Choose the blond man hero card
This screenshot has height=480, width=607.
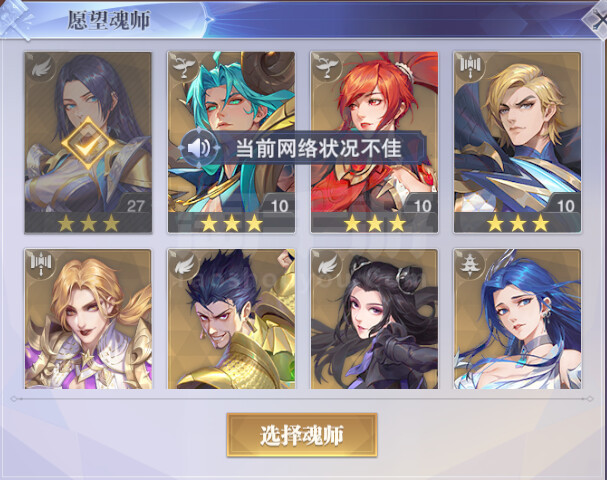517,142
